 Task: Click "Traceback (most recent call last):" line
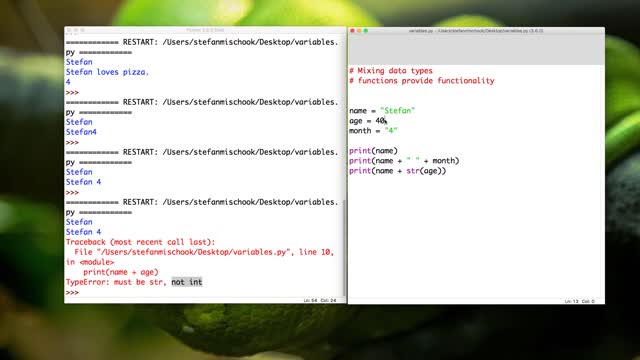(140, 242)
